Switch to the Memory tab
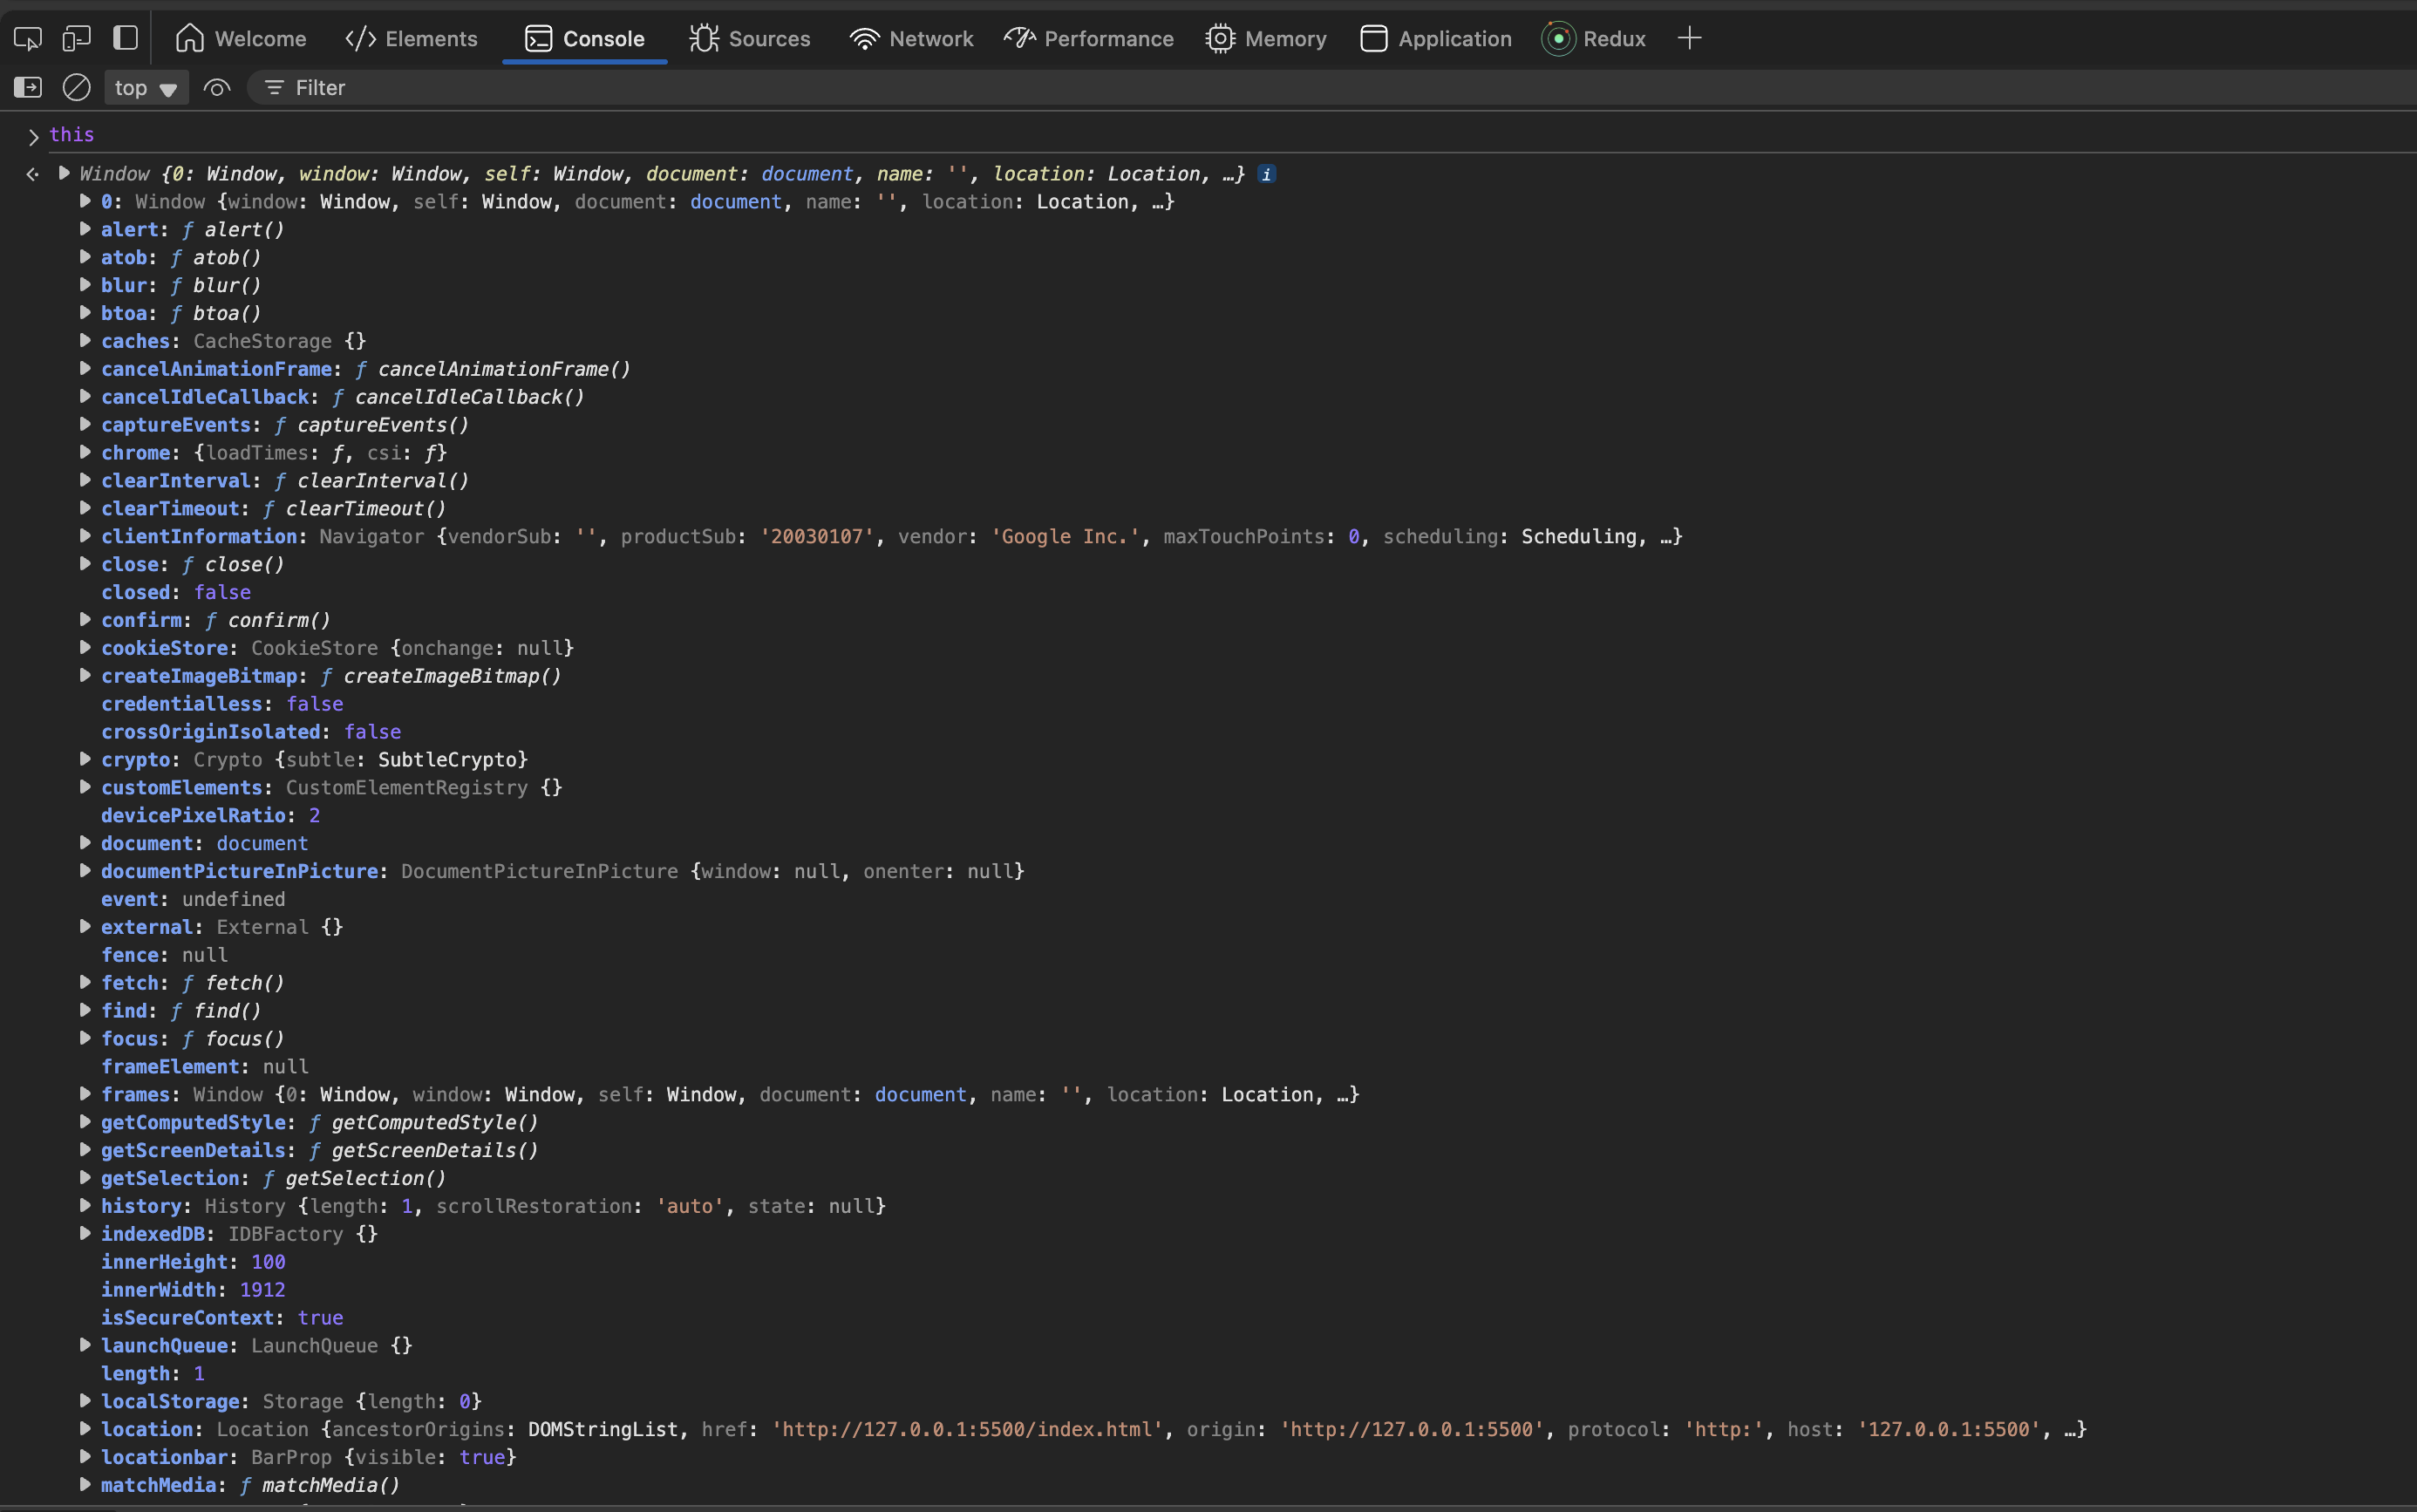The image size is (2417, 1512). point(1266,39)
